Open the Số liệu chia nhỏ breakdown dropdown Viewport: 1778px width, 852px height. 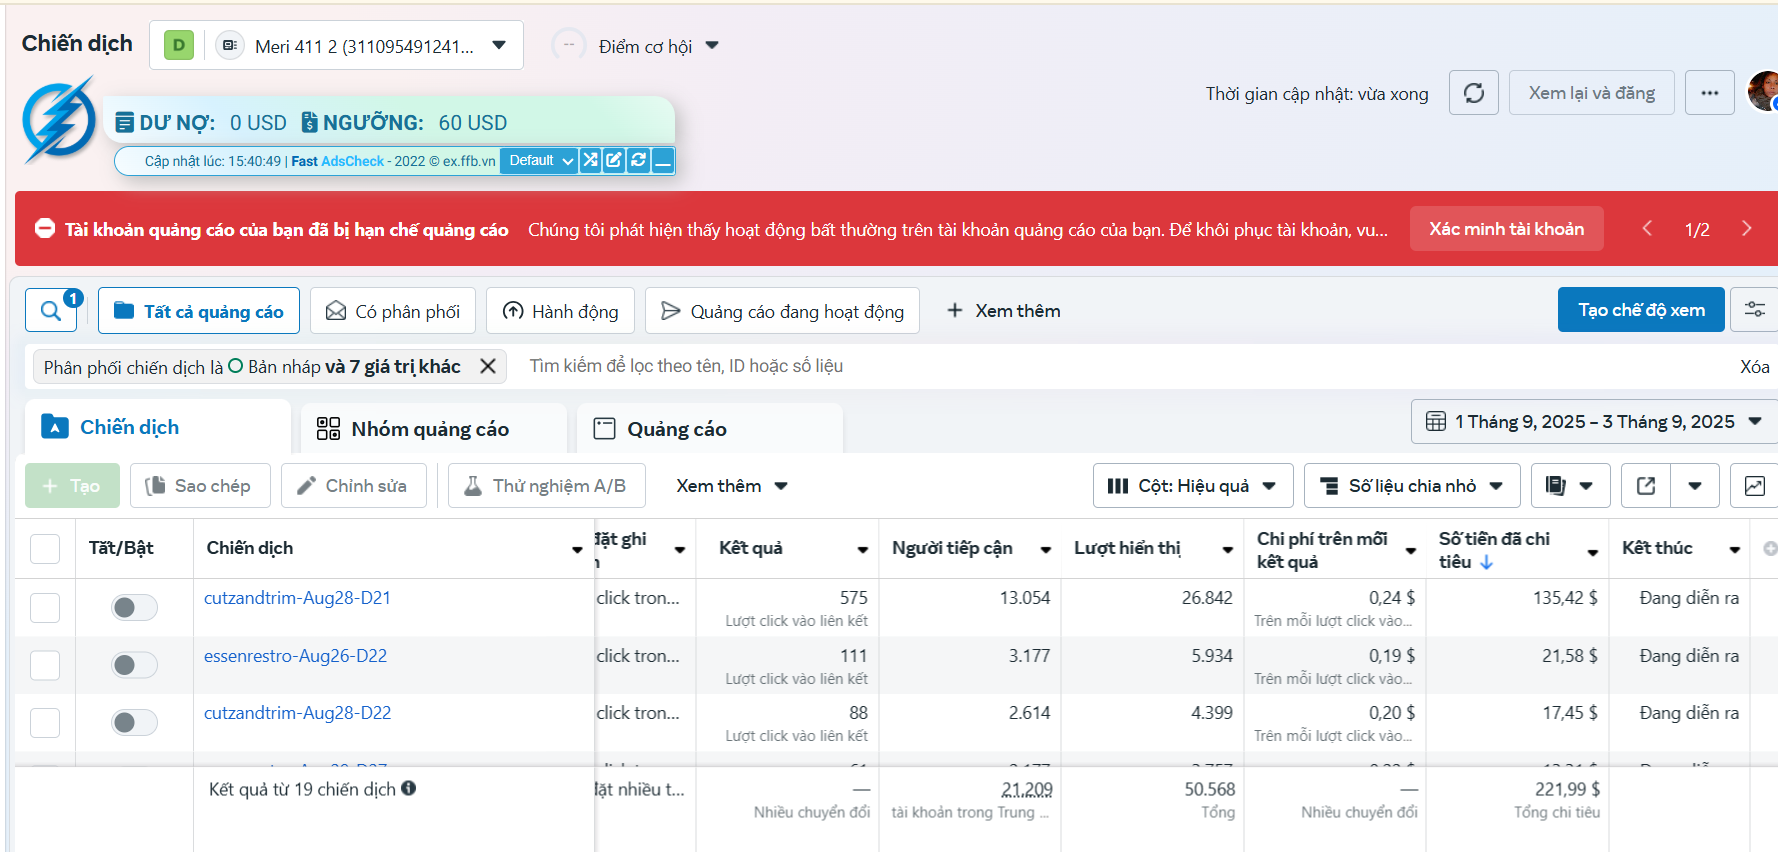point(1412,485)
